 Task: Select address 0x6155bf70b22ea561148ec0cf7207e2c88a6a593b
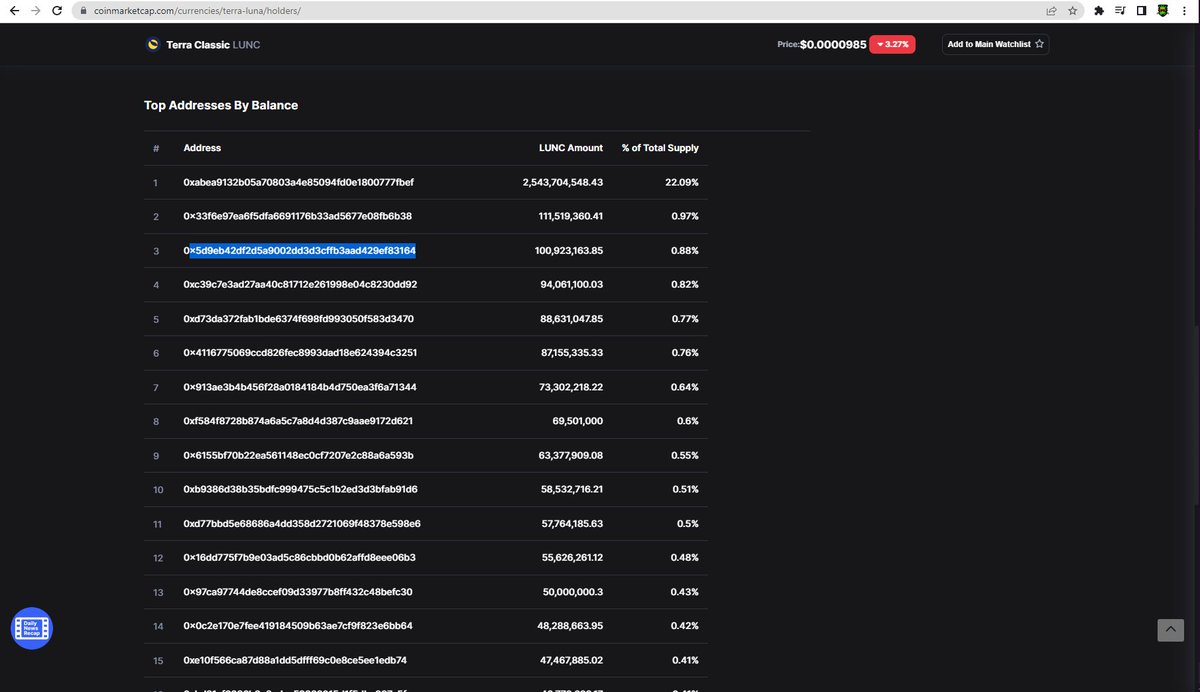pyautogui.click(x=298, y=455)
